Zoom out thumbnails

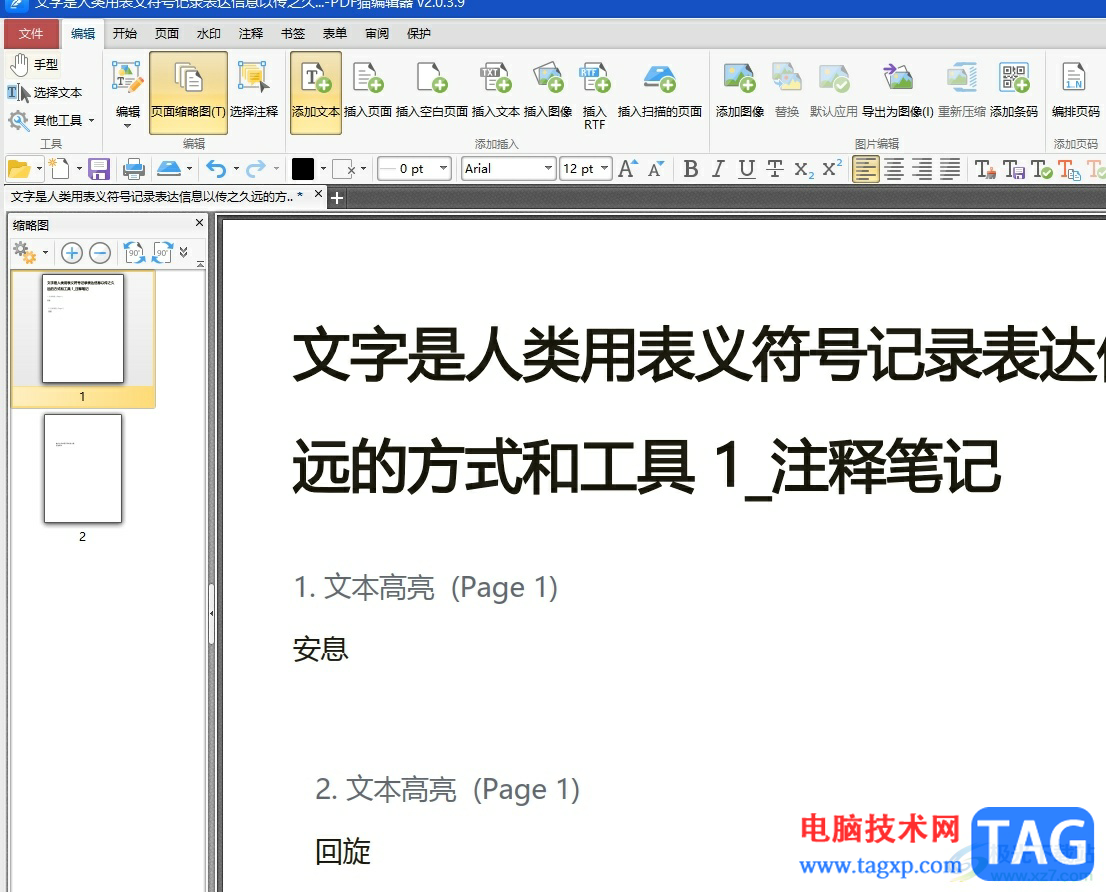point(100,252)
